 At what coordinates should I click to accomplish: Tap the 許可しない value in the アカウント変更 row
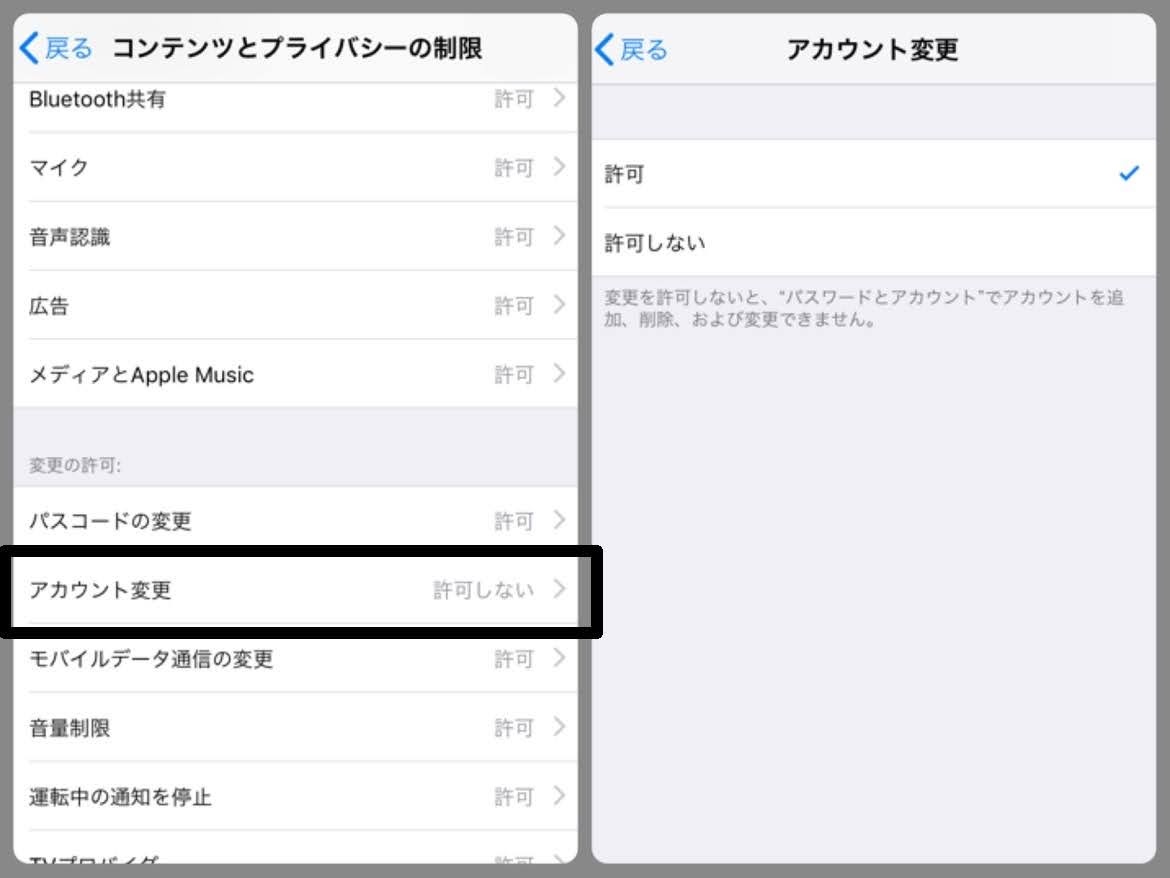484,590
